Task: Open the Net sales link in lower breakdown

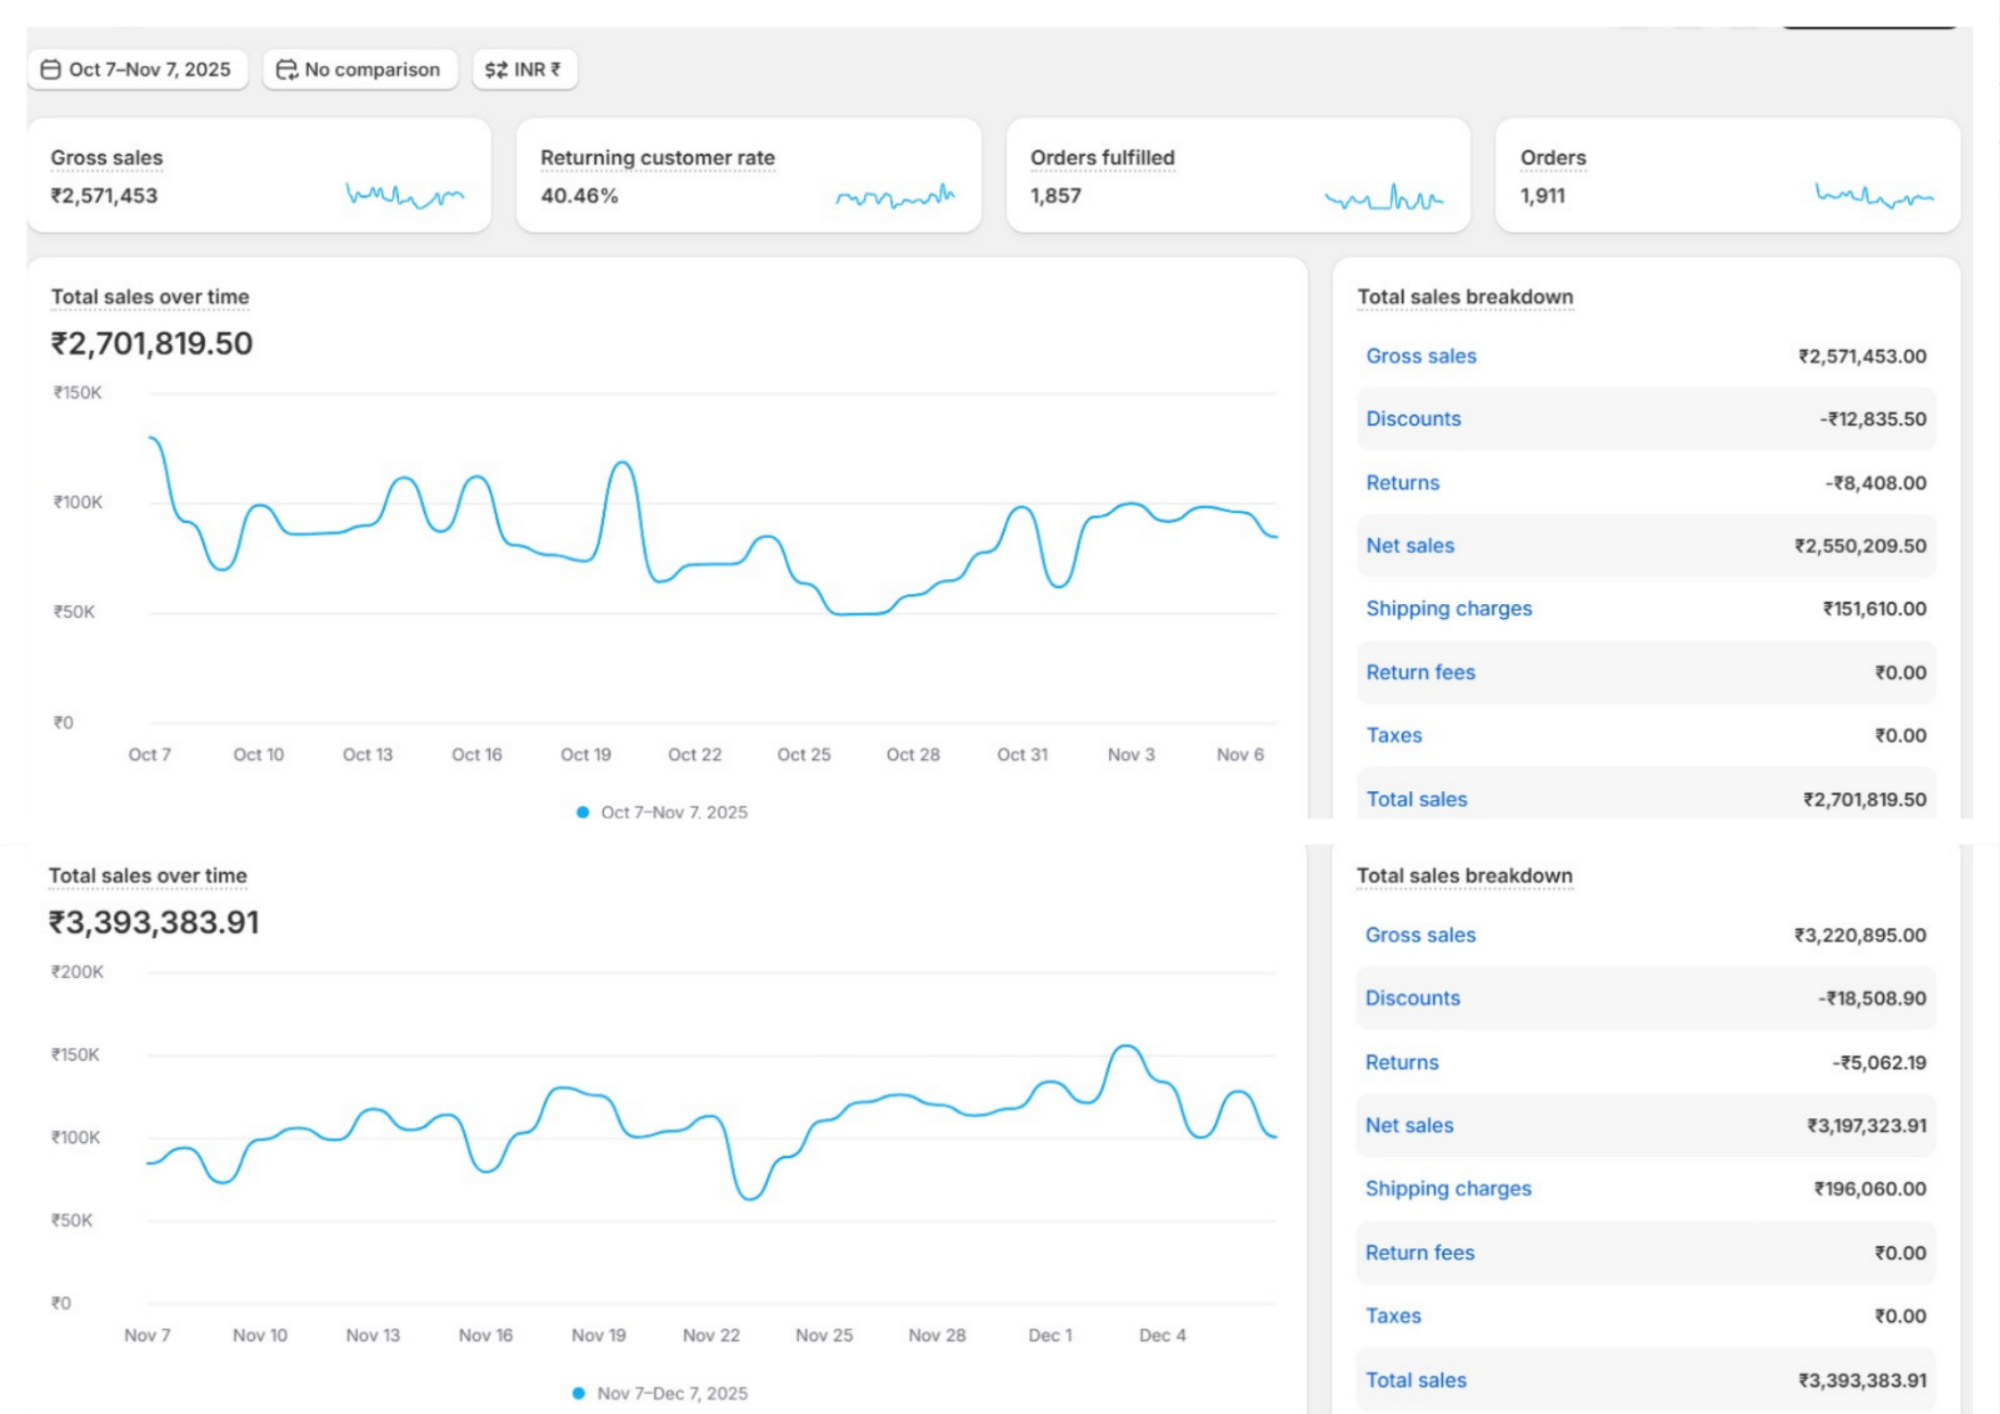Action: pos(1409,1125)
